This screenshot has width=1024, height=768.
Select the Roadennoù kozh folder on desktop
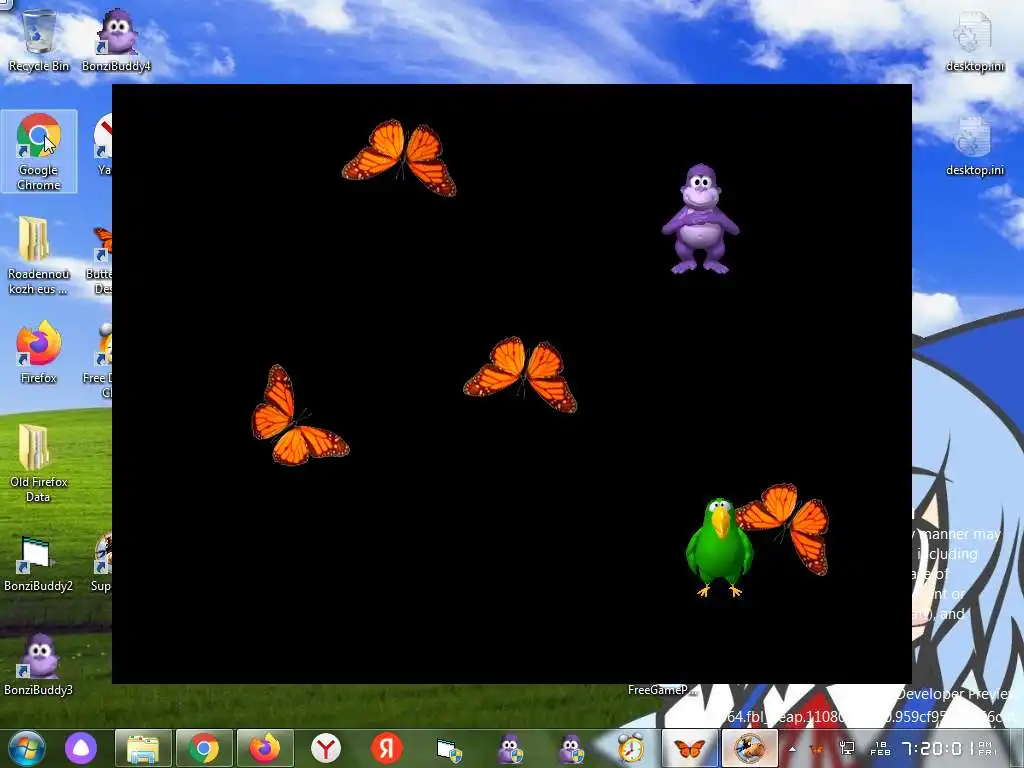pos(39,255)
